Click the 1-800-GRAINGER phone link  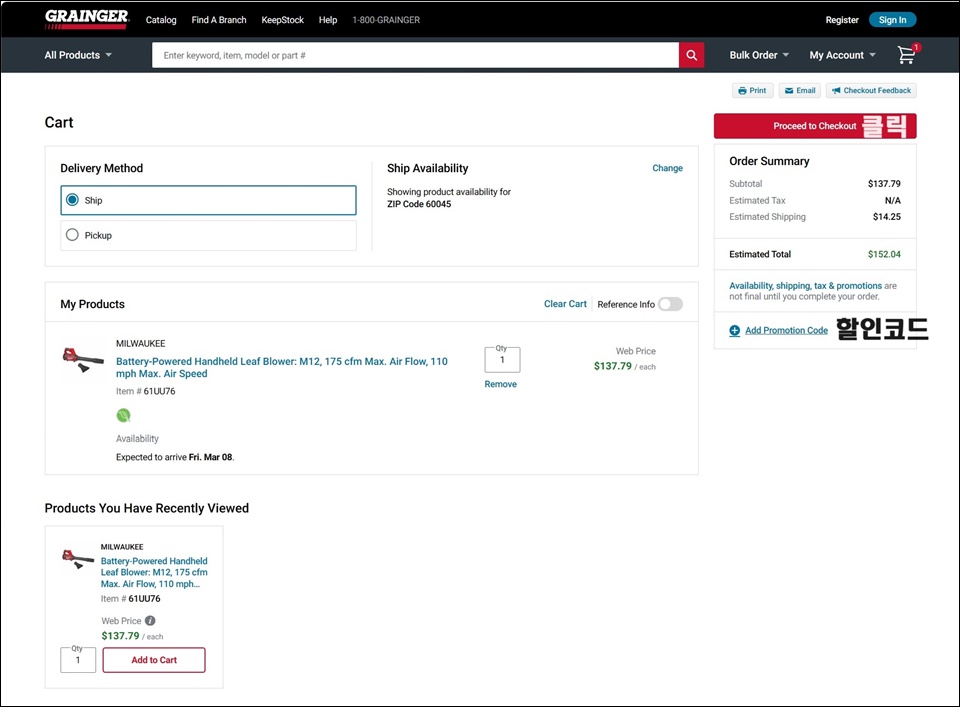click(x=386, y=20)
